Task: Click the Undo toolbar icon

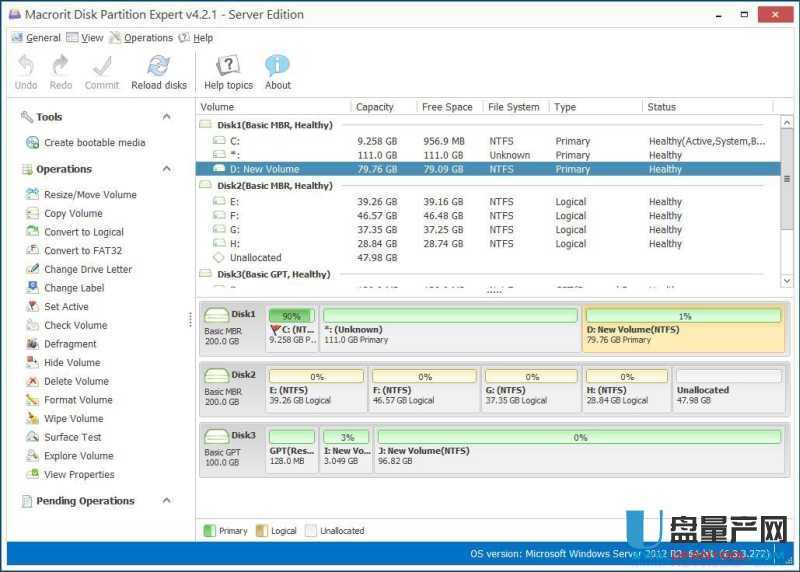Action: tap(26, 67)
